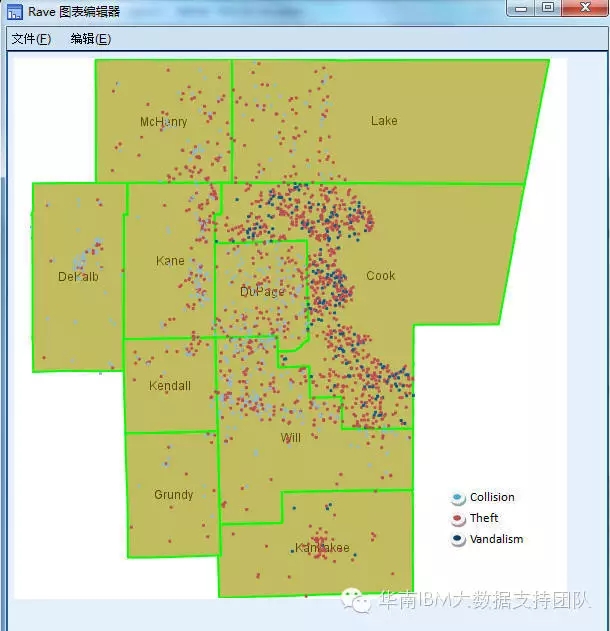
Task: Select the Kankakee county label
Action: (x=322, y=547)
